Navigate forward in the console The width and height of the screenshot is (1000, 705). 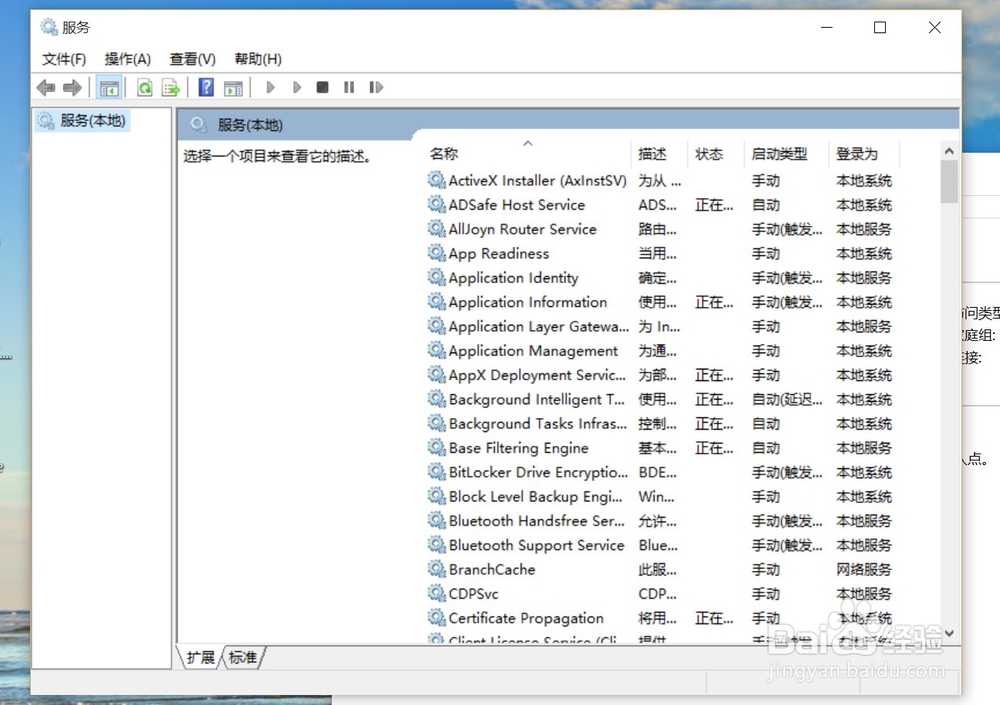coord(71,87)
